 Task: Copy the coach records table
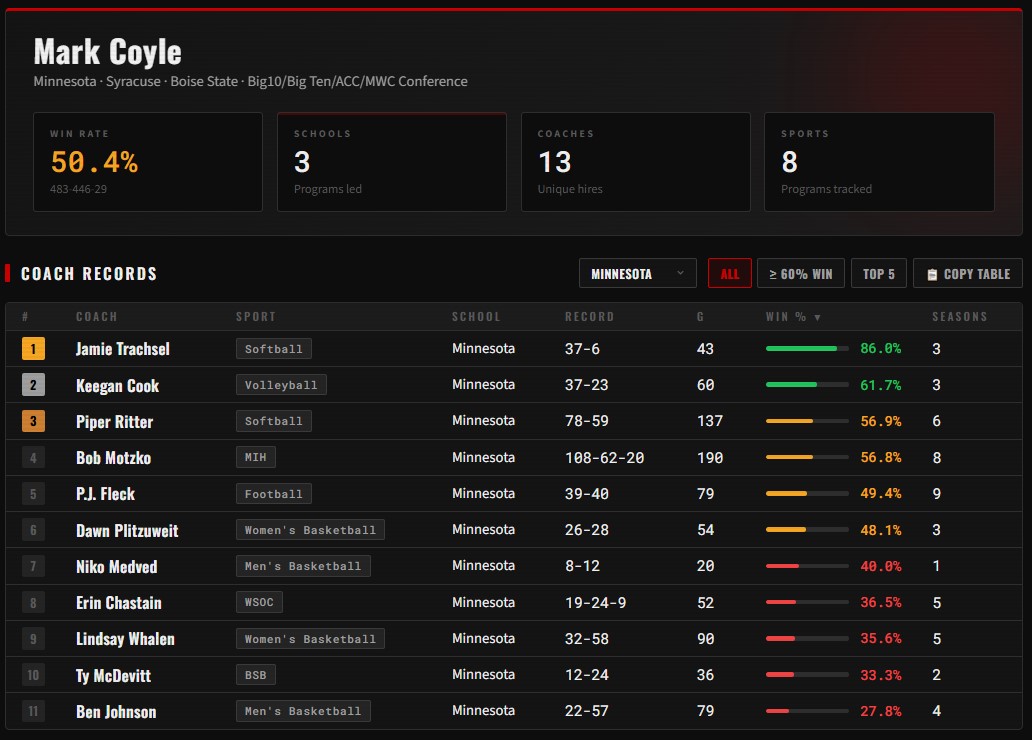pos(968,273)
